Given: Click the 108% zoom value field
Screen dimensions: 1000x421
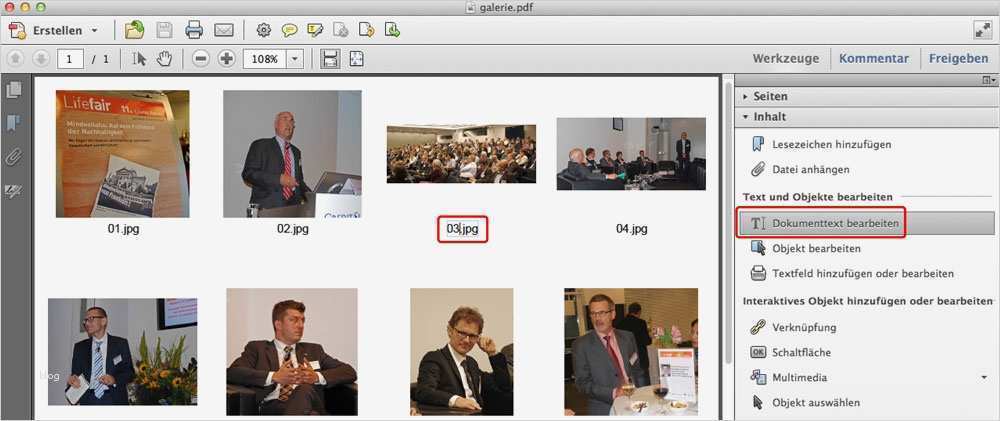Looking at the screenshot, I should tap(265, 59).
